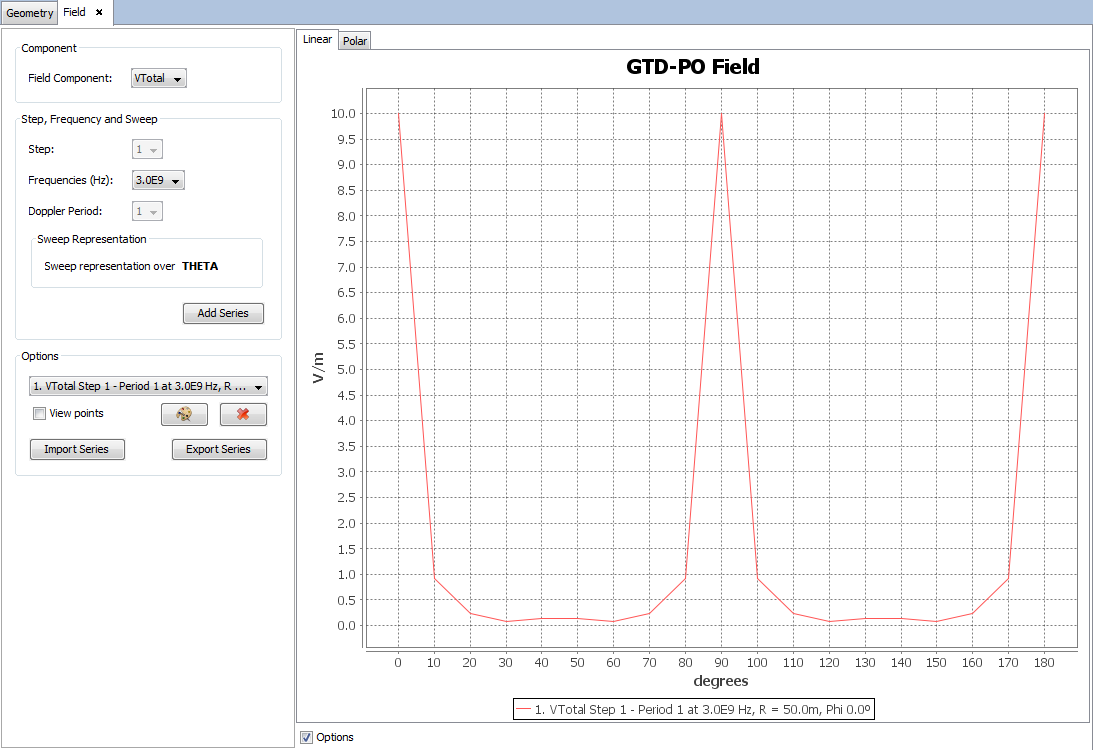The image size is (1093, 750).
Task: Open the disabled Step dropdown
Action: 147,149
